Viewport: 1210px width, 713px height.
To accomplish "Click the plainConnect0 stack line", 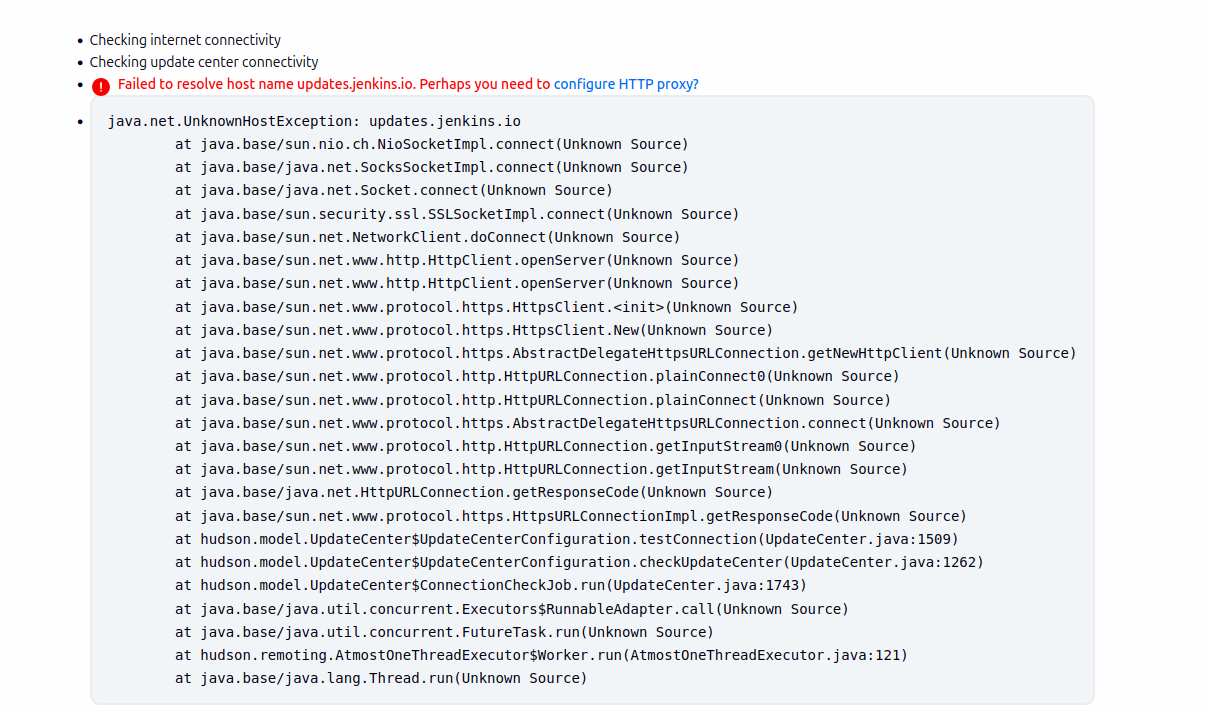I will pyautogui.click(x=537, y=376).
